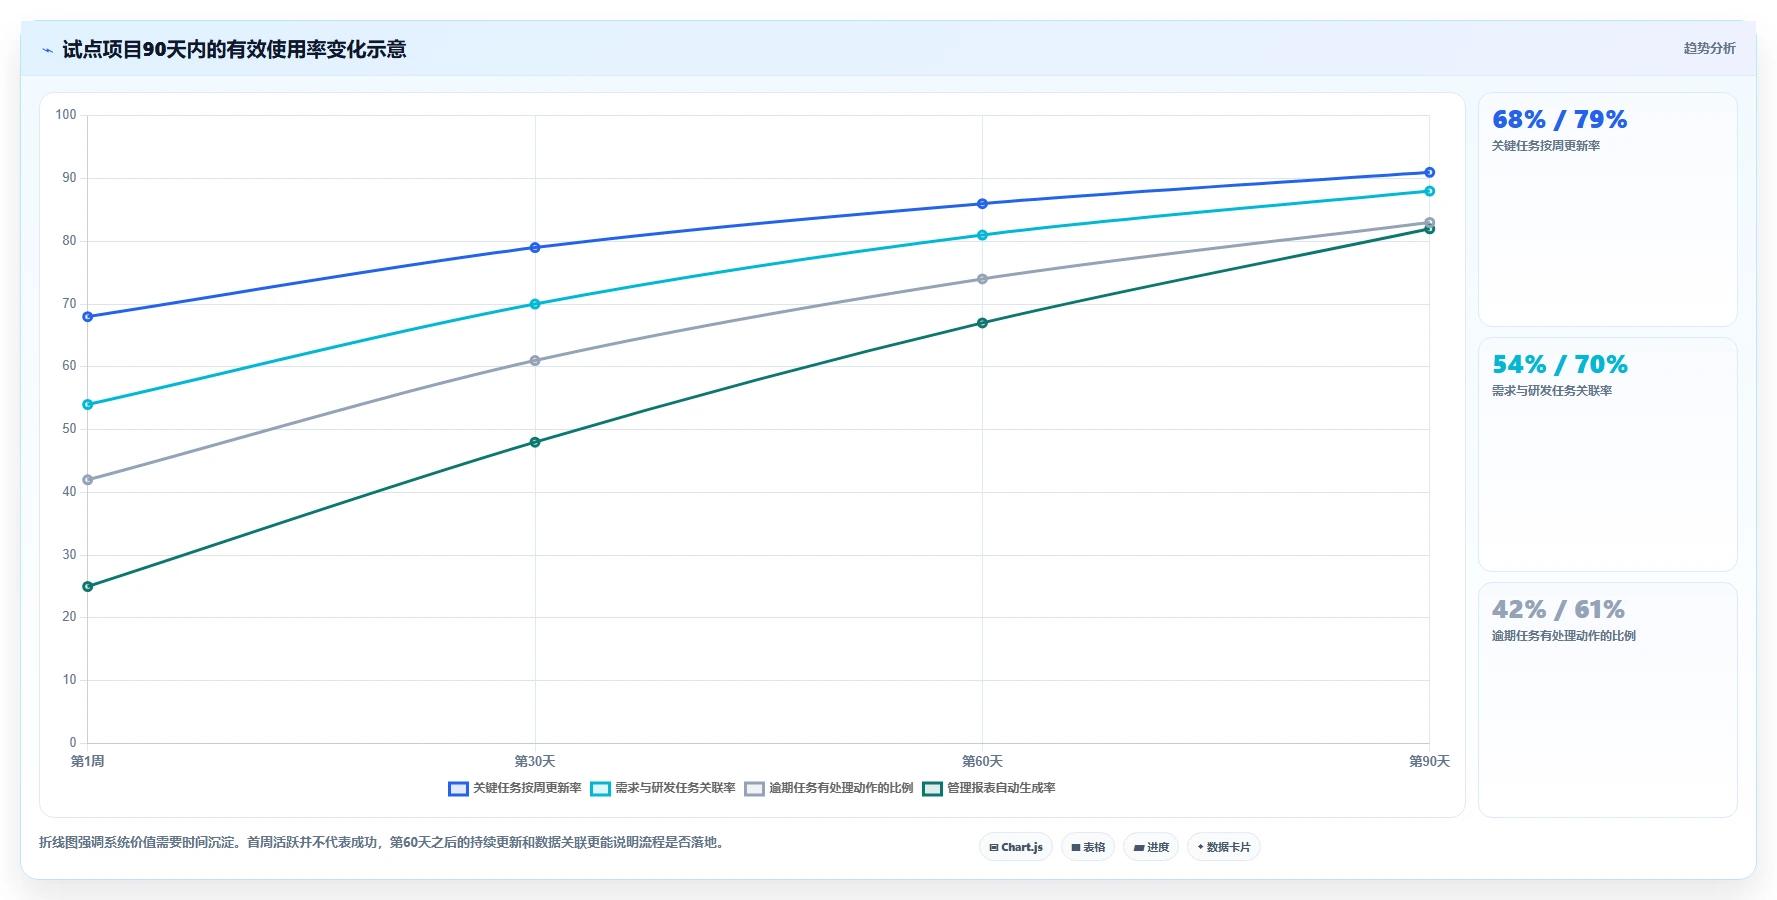The height and width of the screenshot is (900, 1777).
Task: Click the 趋势分析 label in the header
Action: click(1709, 48)
